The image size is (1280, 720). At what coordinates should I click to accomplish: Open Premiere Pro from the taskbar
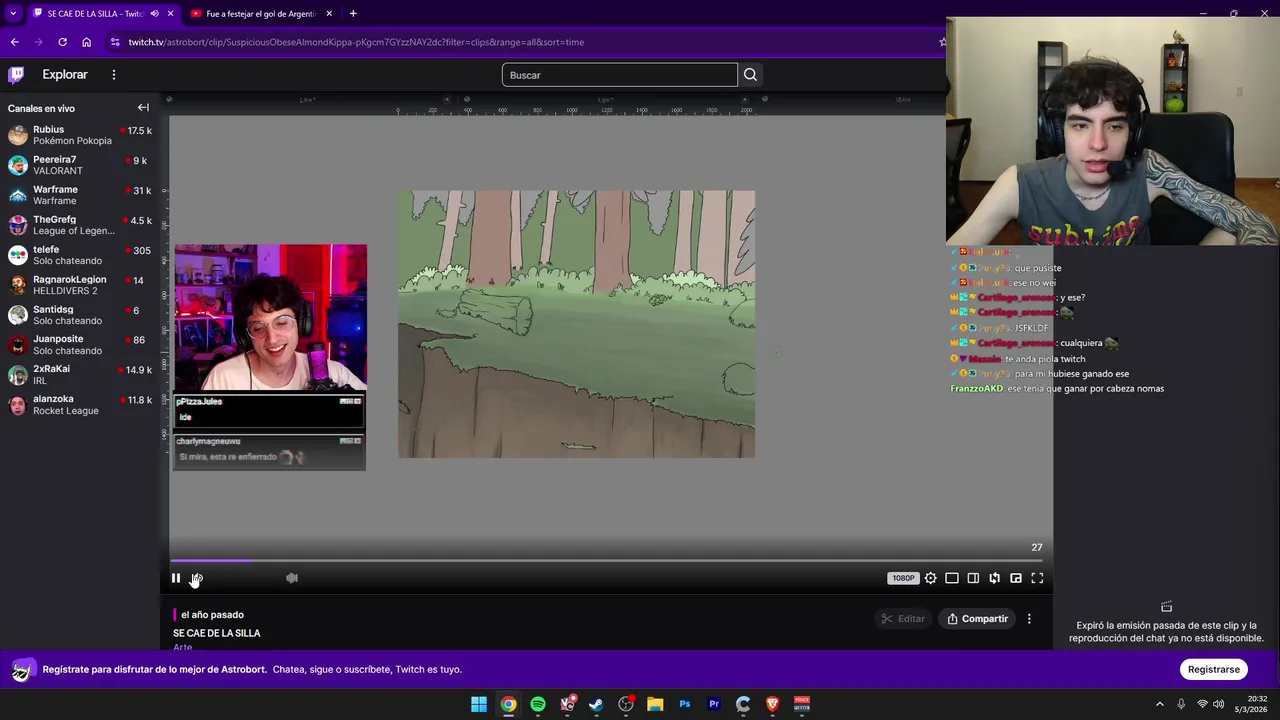(x=714, y=704)
